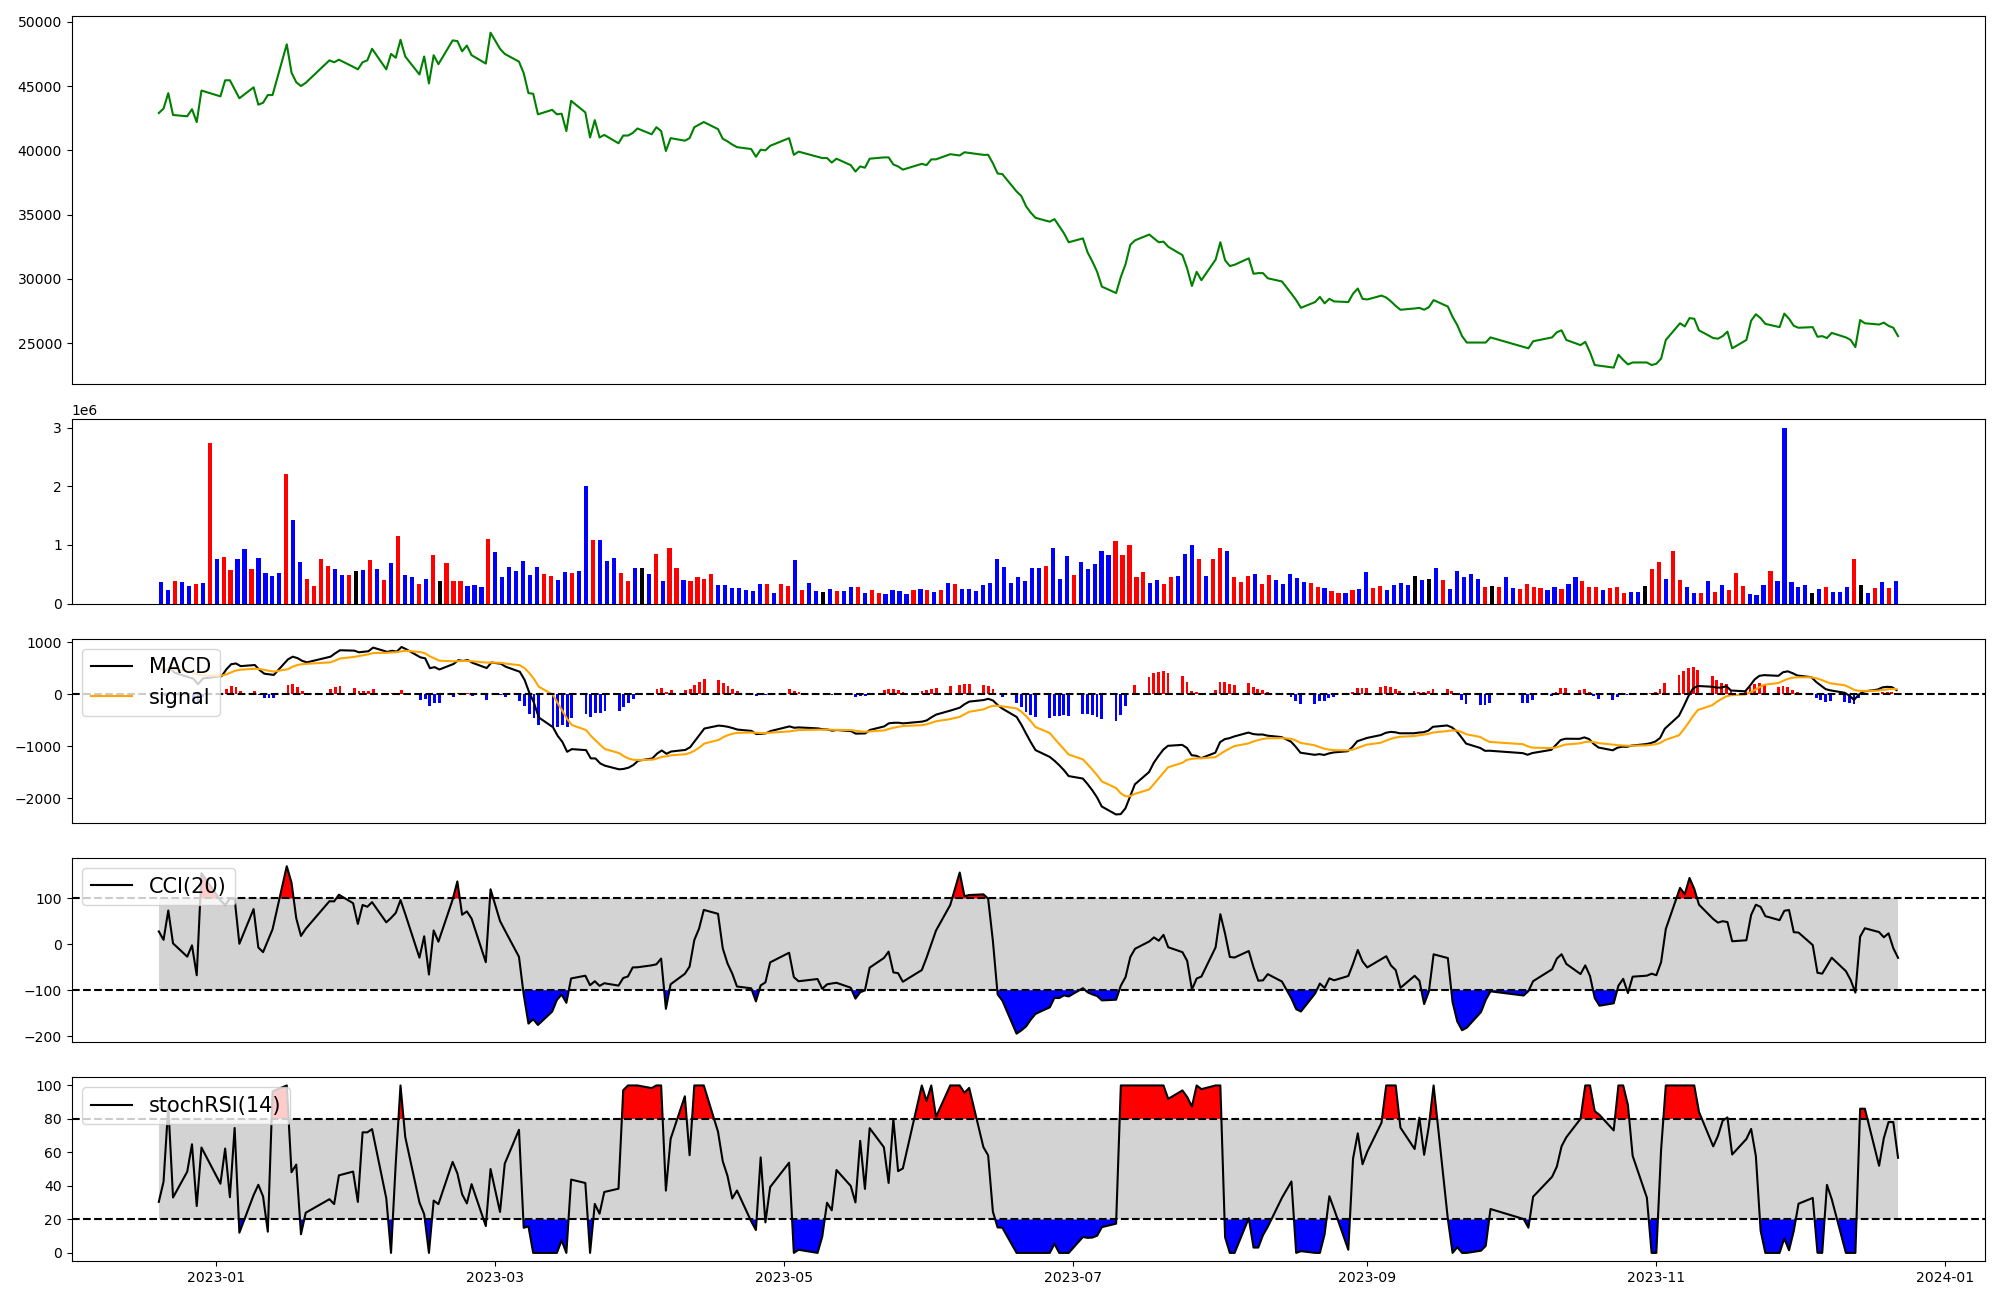
Task: Click the 2023-11 x-axis date label
Action: point(1656,1277)
